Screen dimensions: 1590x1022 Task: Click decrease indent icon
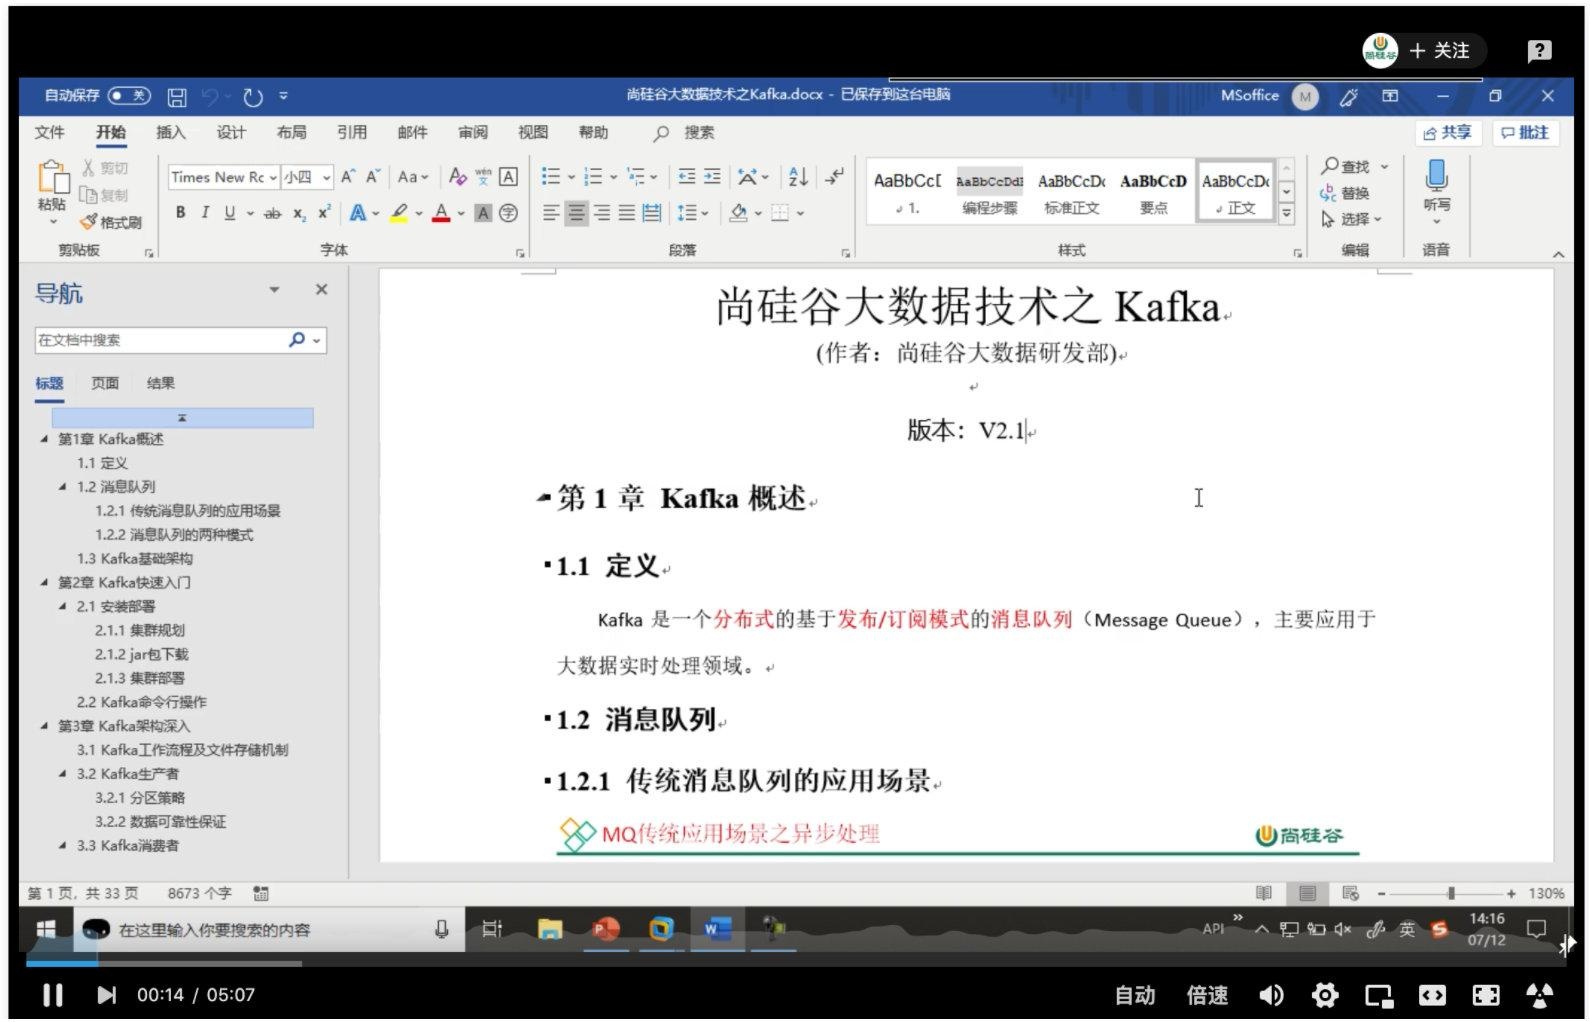pos(687,177)
